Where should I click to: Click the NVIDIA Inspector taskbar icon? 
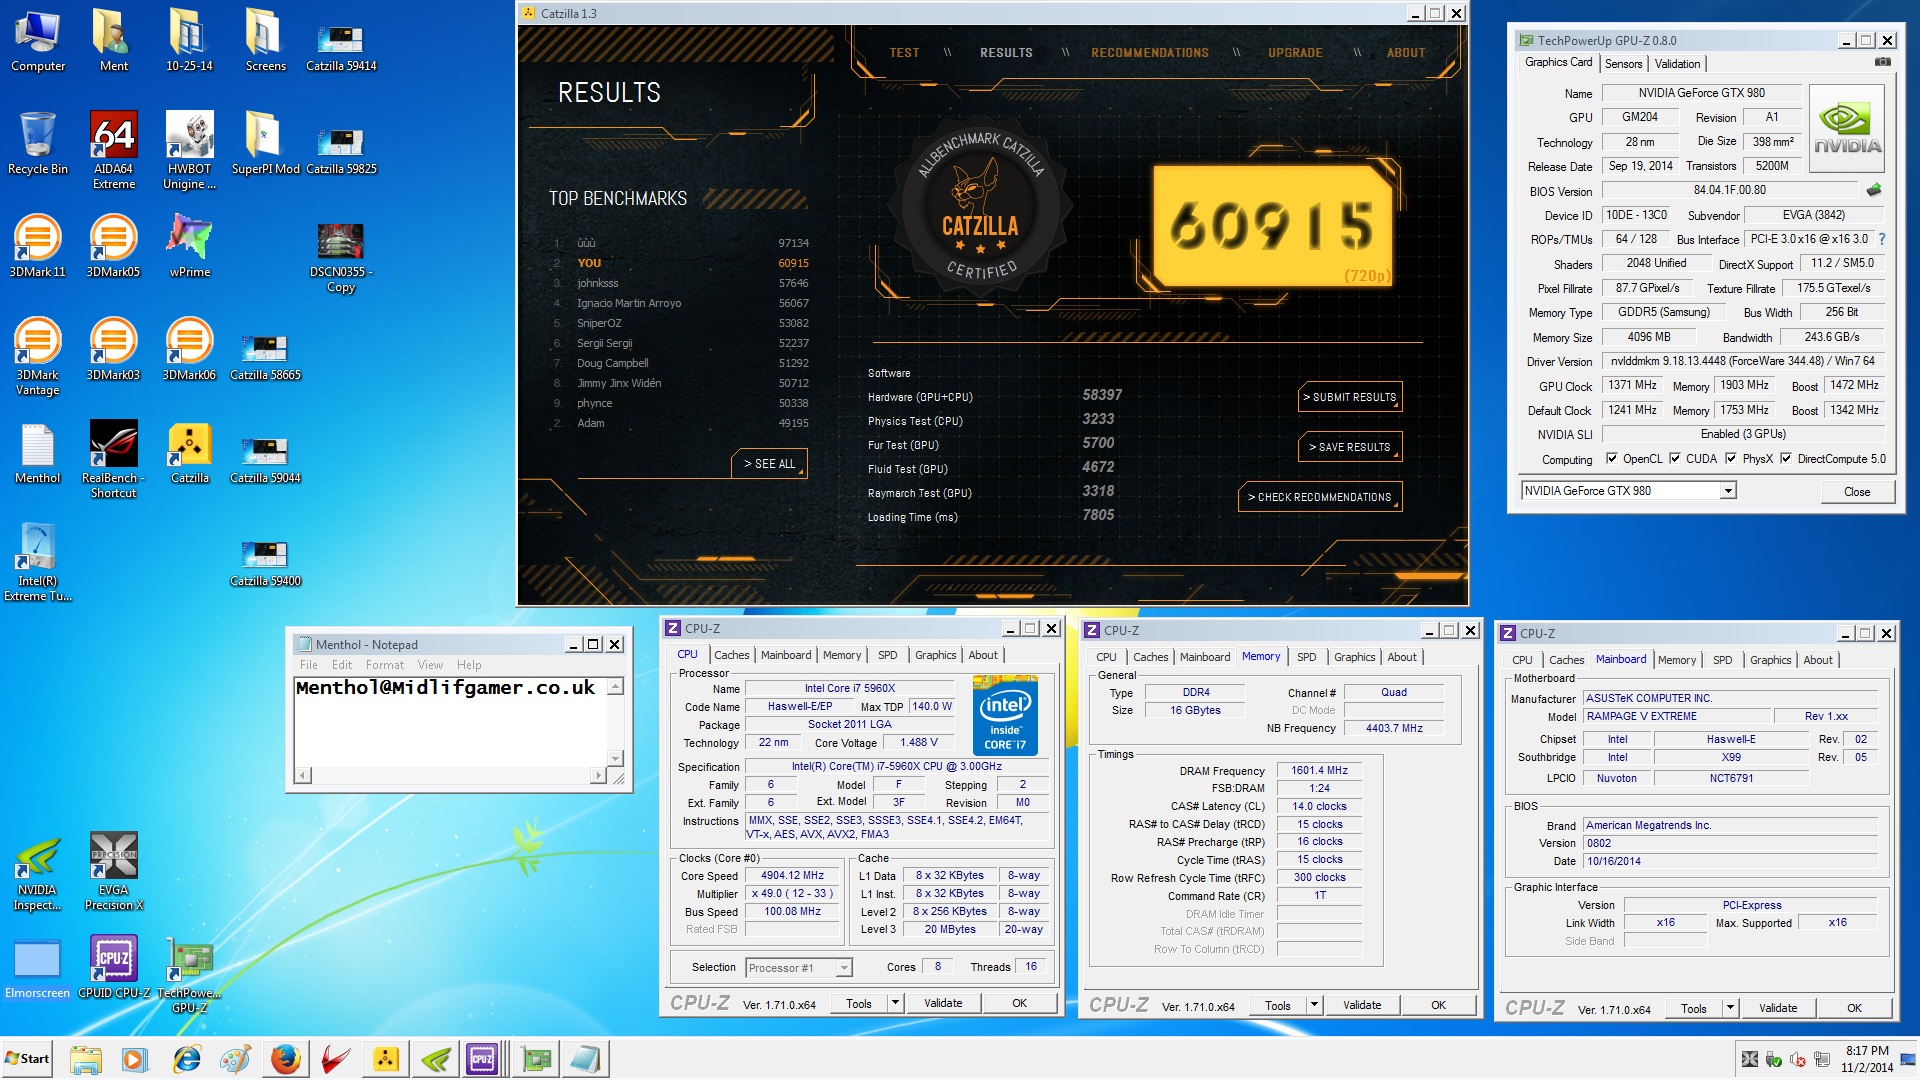(435, 1059)
